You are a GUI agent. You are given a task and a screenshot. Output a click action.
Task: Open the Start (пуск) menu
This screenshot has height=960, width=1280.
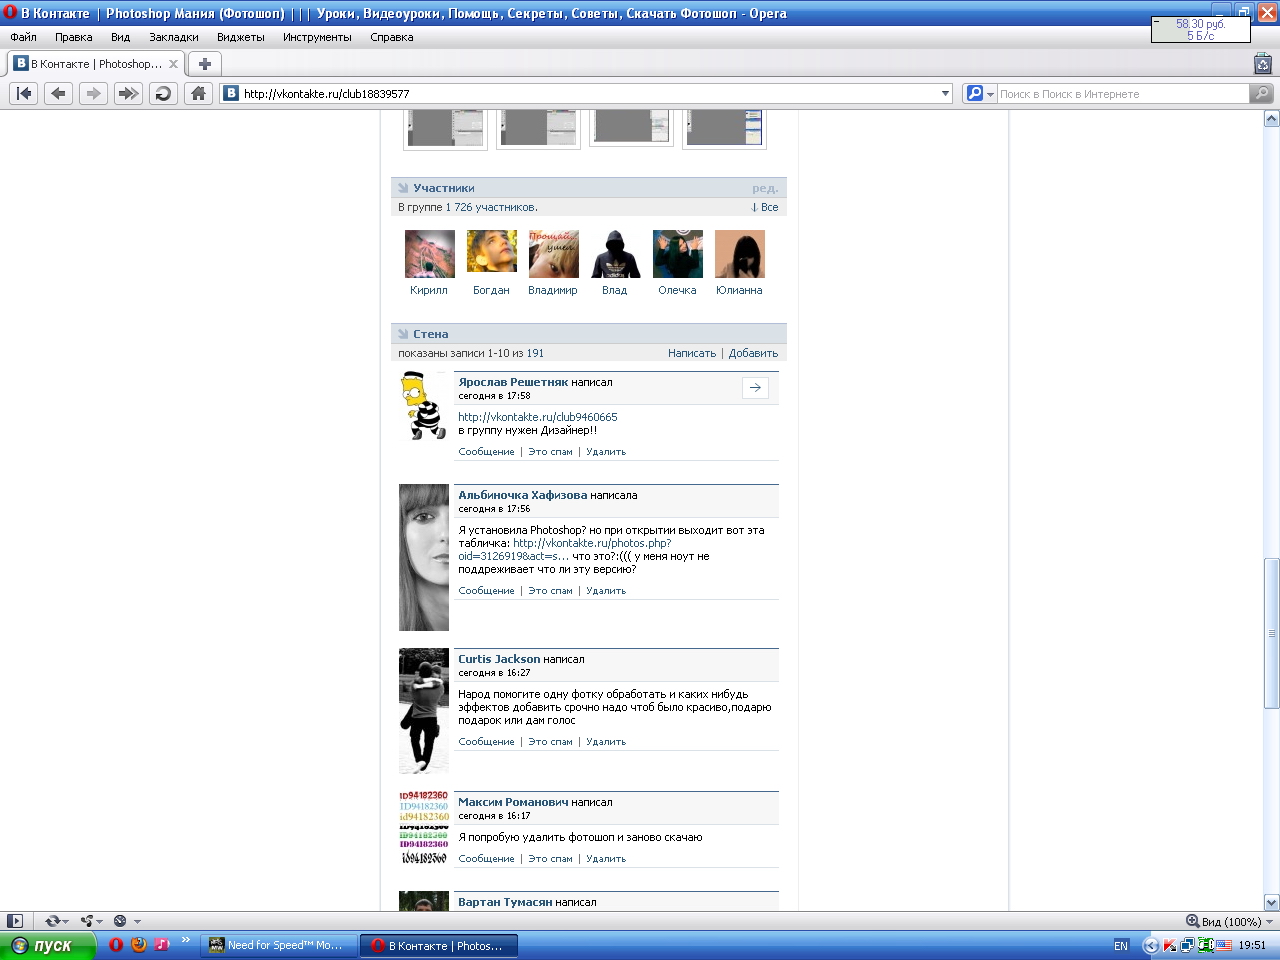48,945
